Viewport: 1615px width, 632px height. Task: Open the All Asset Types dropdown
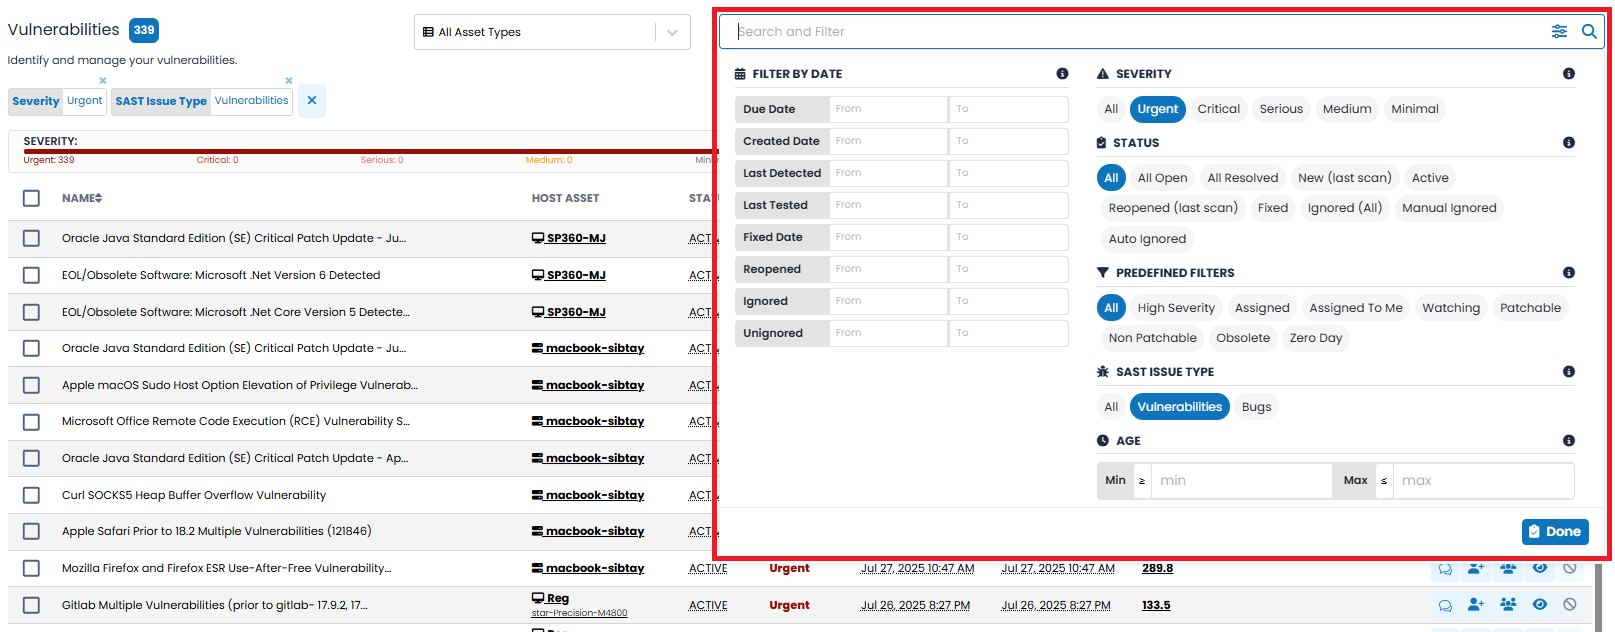(x=552, y=32)
